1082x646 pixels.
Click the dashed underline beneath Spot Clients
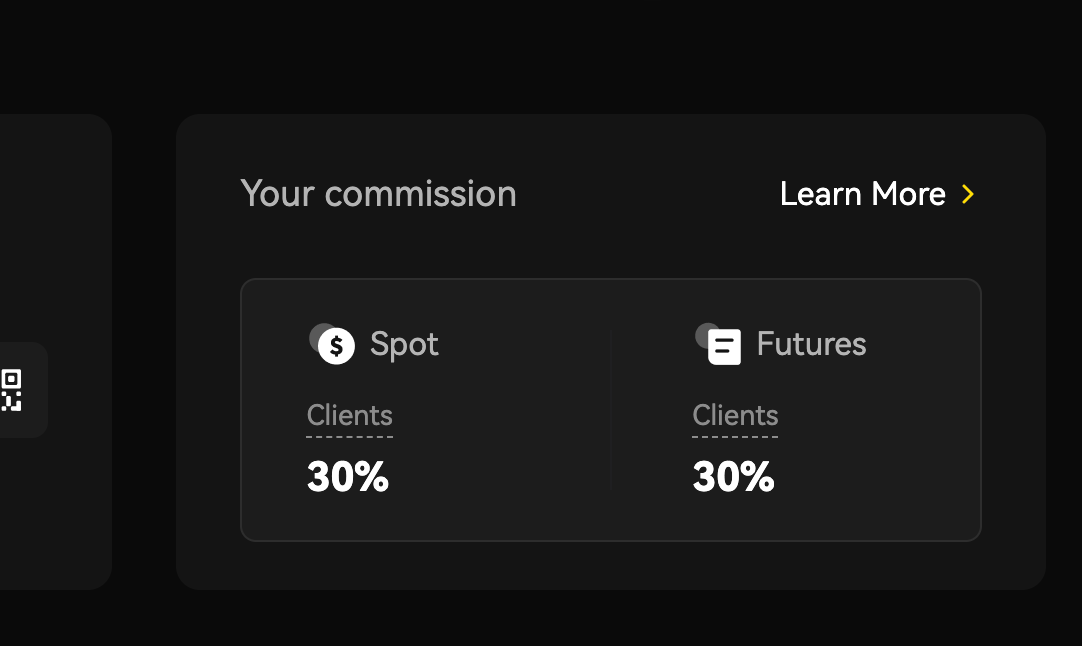click(349, 436)
